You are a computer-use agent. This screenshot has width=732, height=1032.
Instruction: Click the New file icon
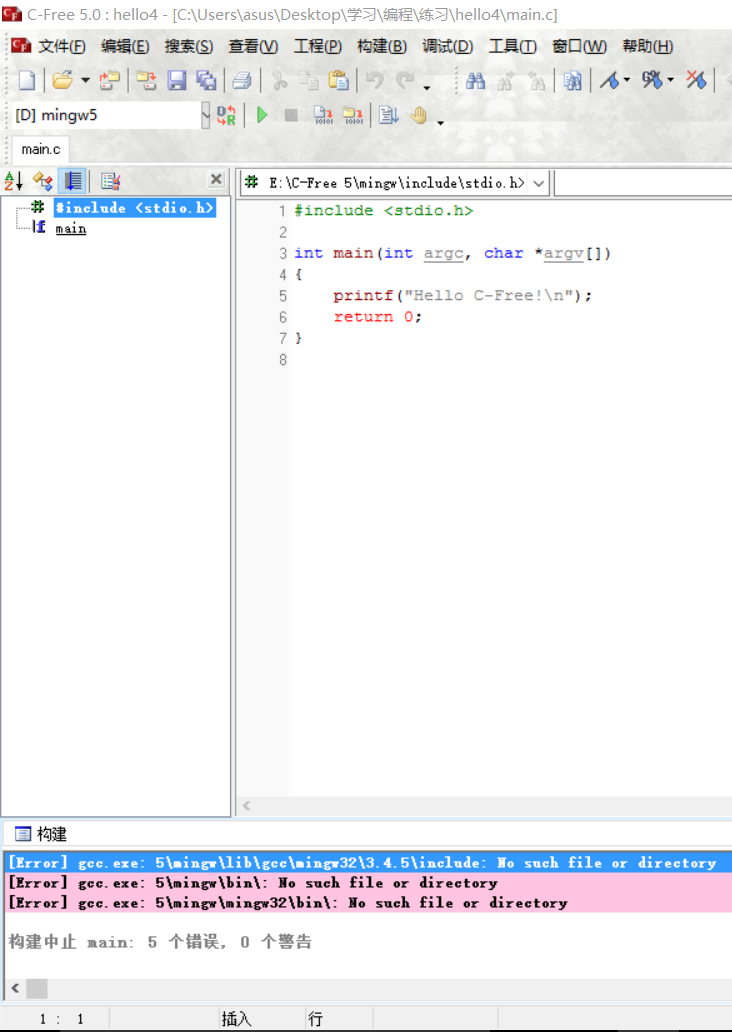tap(27, 80)
